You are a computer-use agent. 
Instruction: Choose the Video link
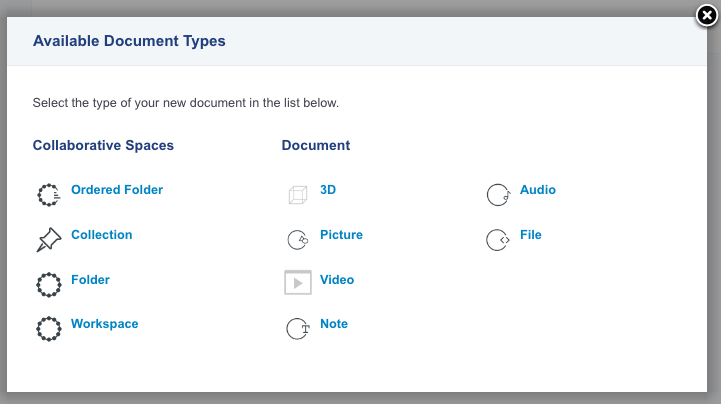pos(337,280)
